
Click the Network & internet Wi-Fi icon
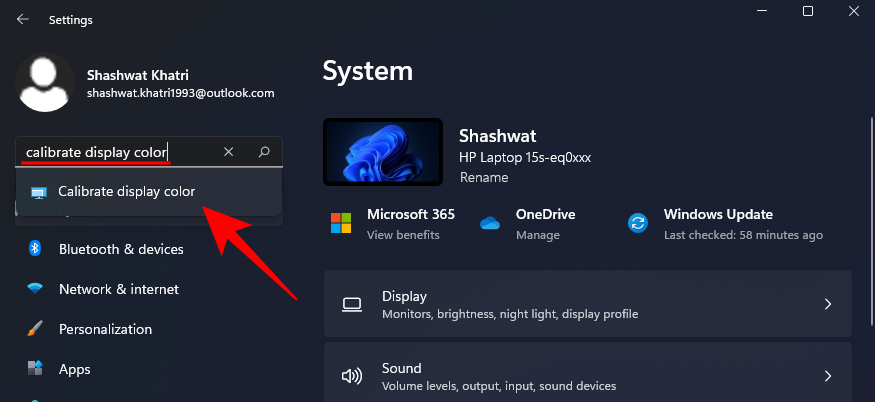point(36,289)
